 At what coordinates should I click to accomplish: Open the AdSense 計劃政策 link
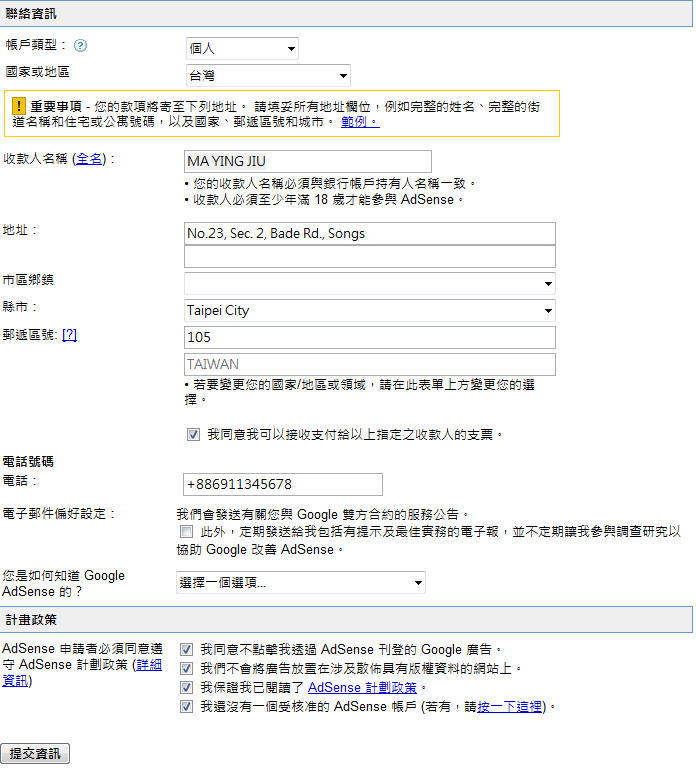tap(362, 688)
